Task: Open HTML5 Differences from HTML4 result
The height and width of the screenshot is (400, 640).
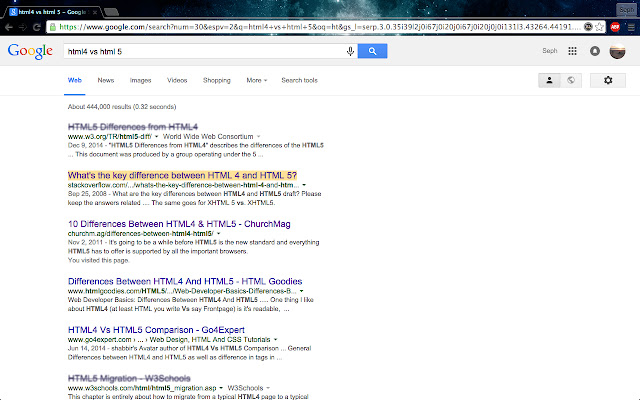Action: pyautogui.click(x=133, y=127)
